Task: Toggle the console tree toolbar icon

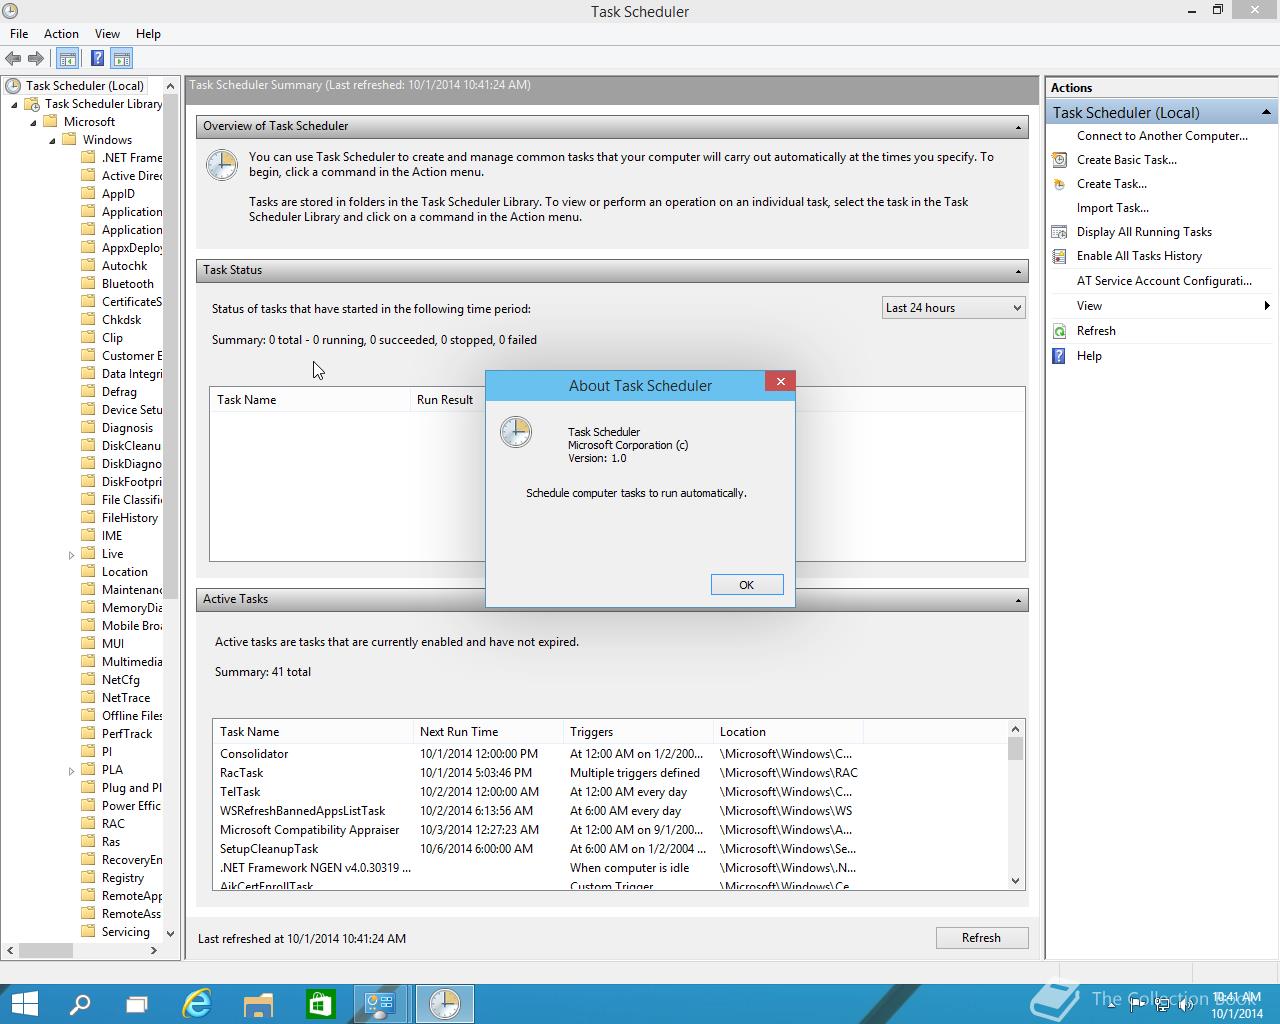Action: [67, 59]
